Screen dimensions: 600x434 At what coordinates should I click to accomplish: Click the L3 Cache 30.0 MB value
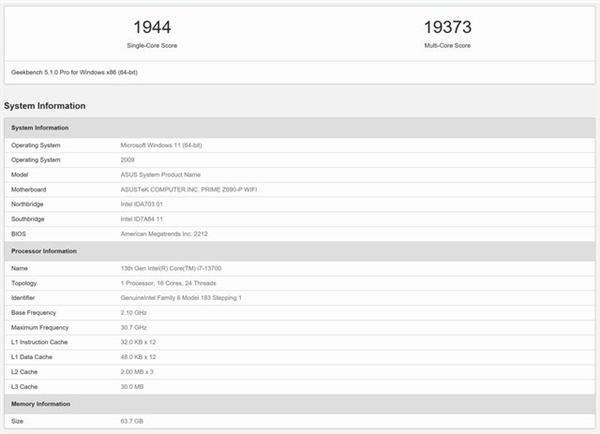coord(132,387)
